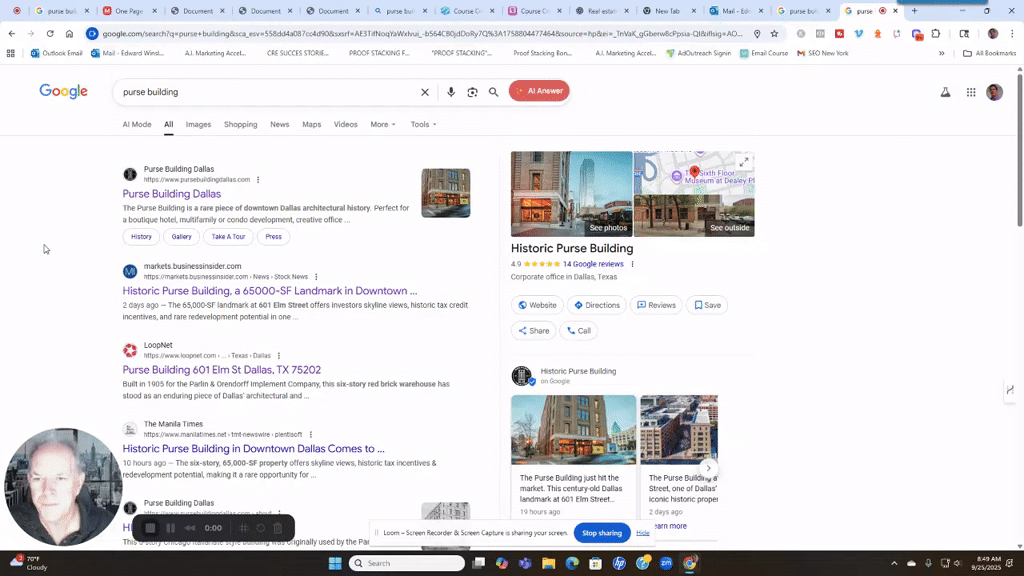
Task: Open Purse Building 601 Elm St result
Action: pyautogui.click(x=221, y=370)
